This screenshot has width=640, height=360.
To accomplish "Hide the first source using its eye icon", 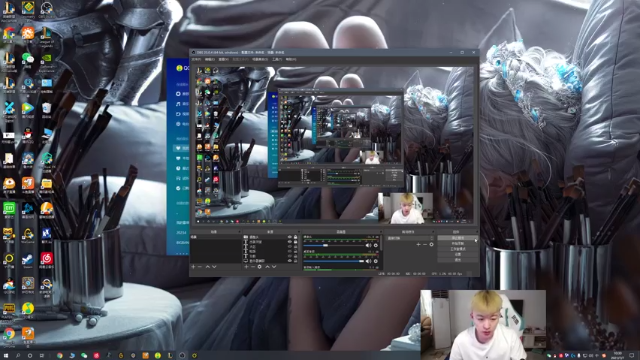I will (x=290, y=237).
